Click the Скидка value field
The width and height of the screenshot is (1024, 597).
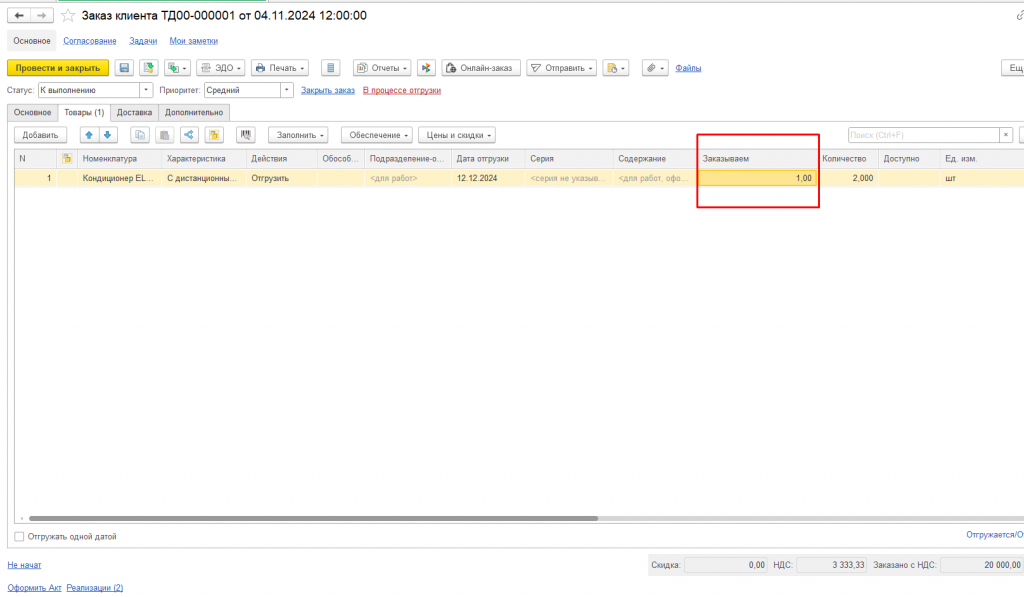pos(726,565)
